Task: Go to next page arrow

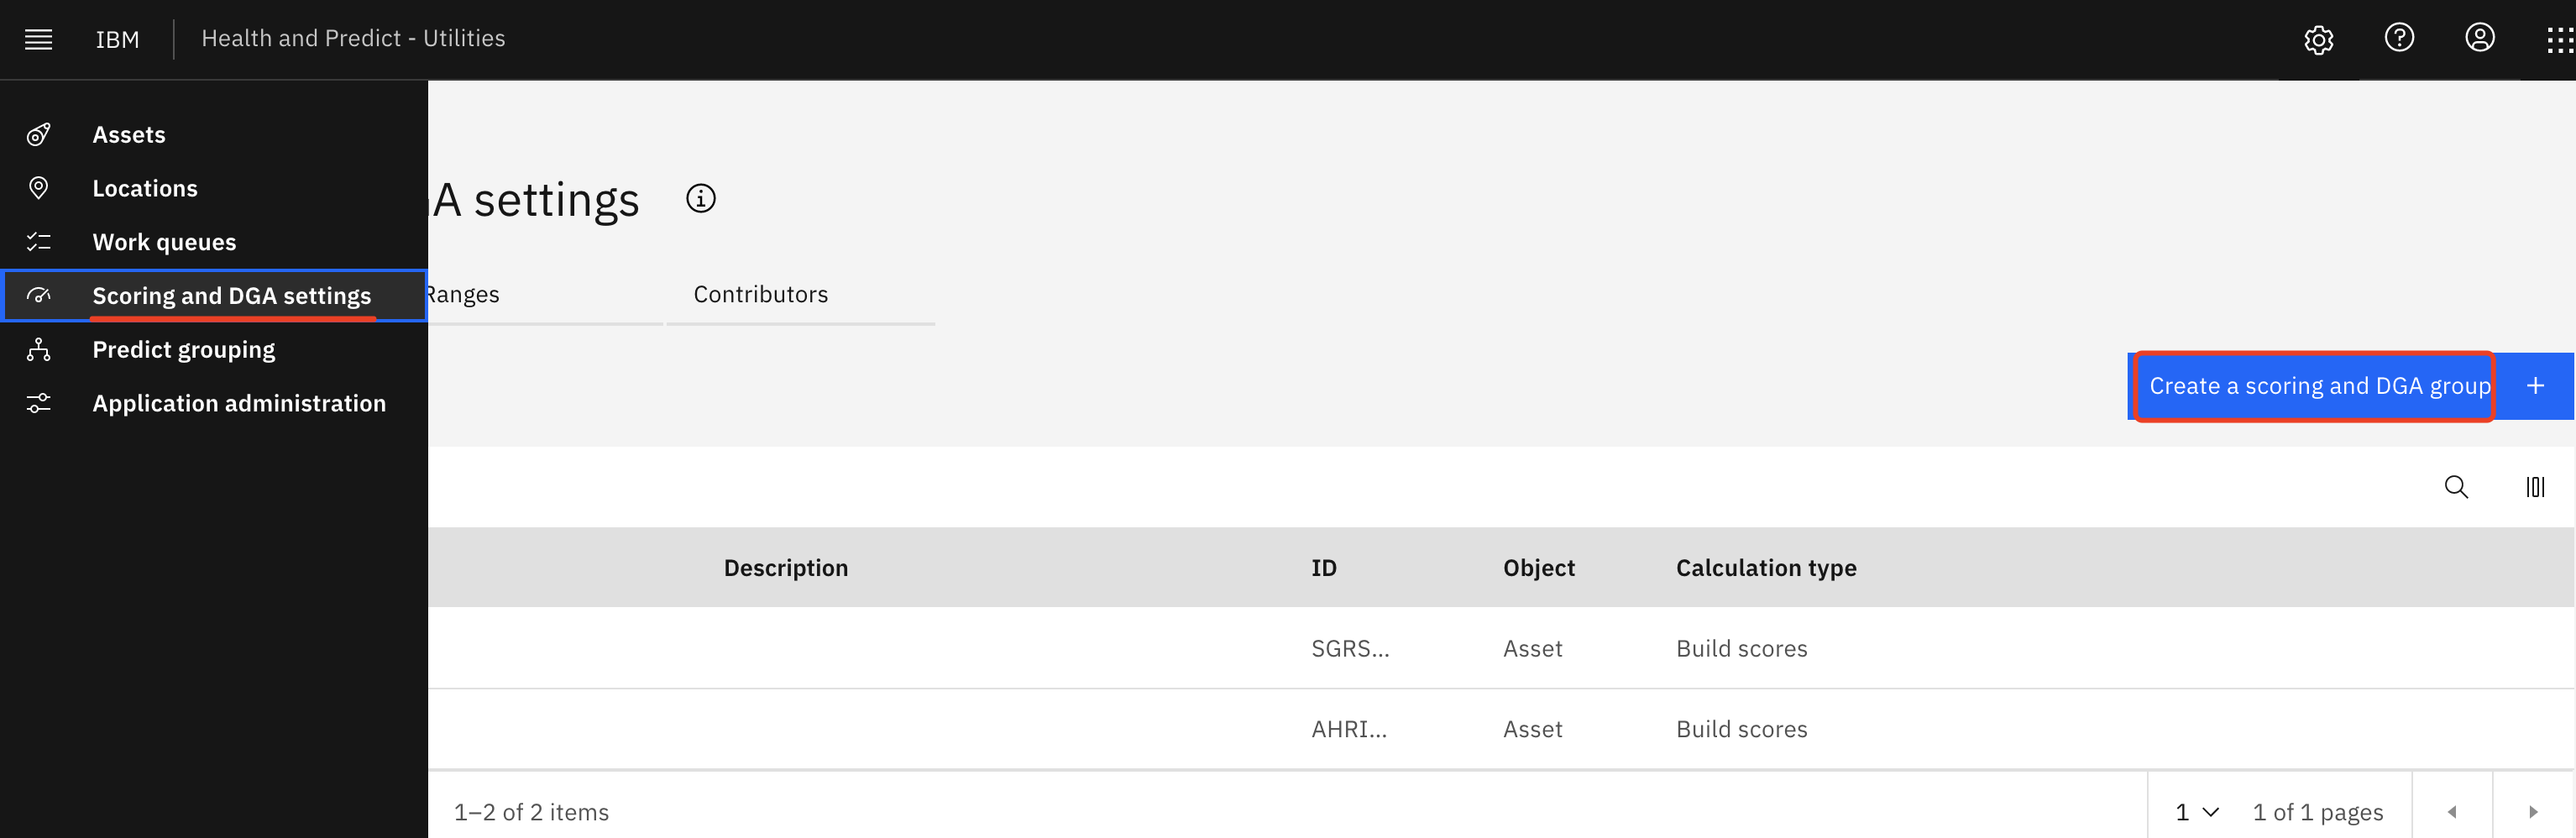Action: point(2533,811)
